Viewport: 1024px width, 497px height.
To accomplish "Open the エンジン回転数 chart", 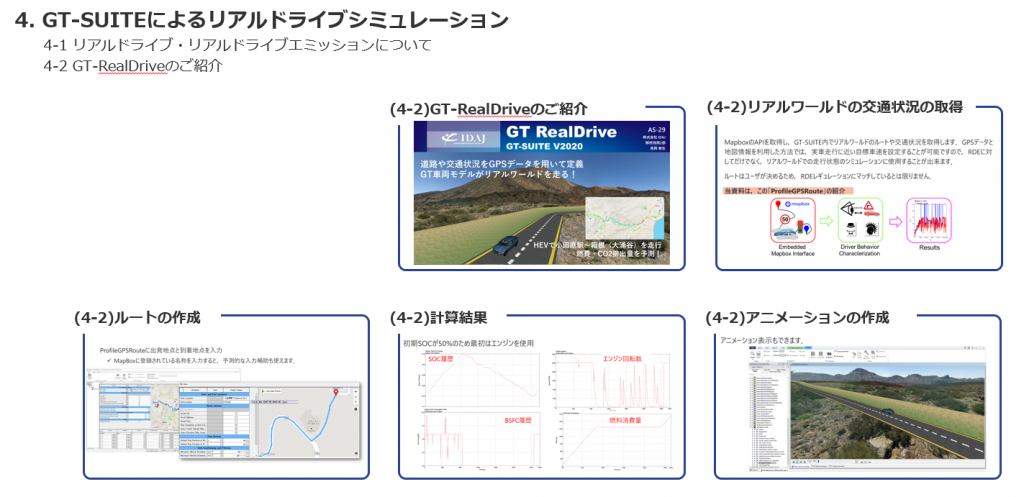I will [610, 379].
